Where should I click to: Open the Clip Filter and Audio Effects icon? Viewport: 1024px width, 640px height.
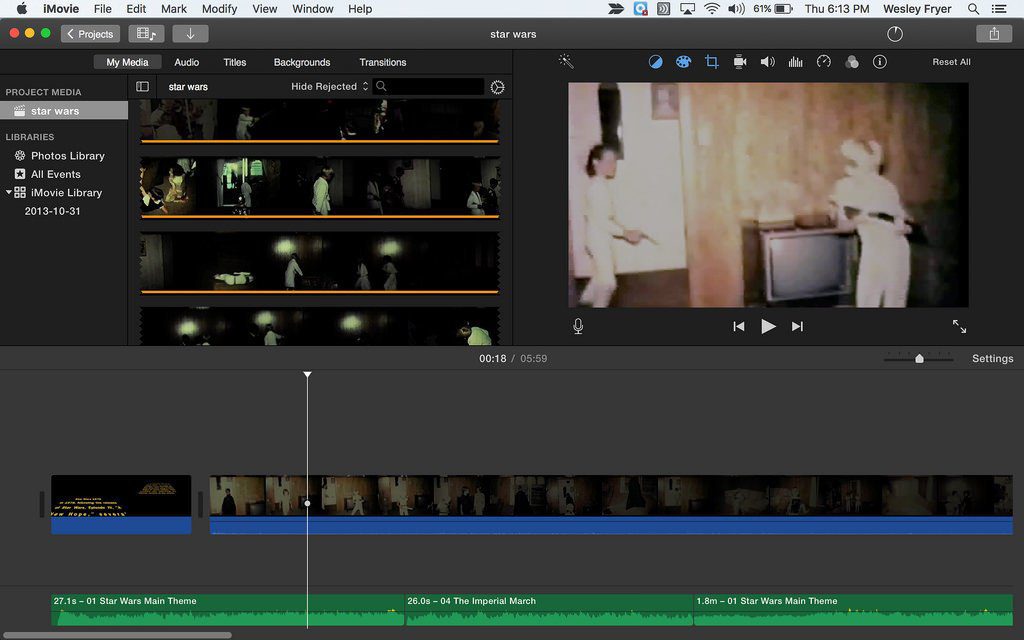pos(852,62)
